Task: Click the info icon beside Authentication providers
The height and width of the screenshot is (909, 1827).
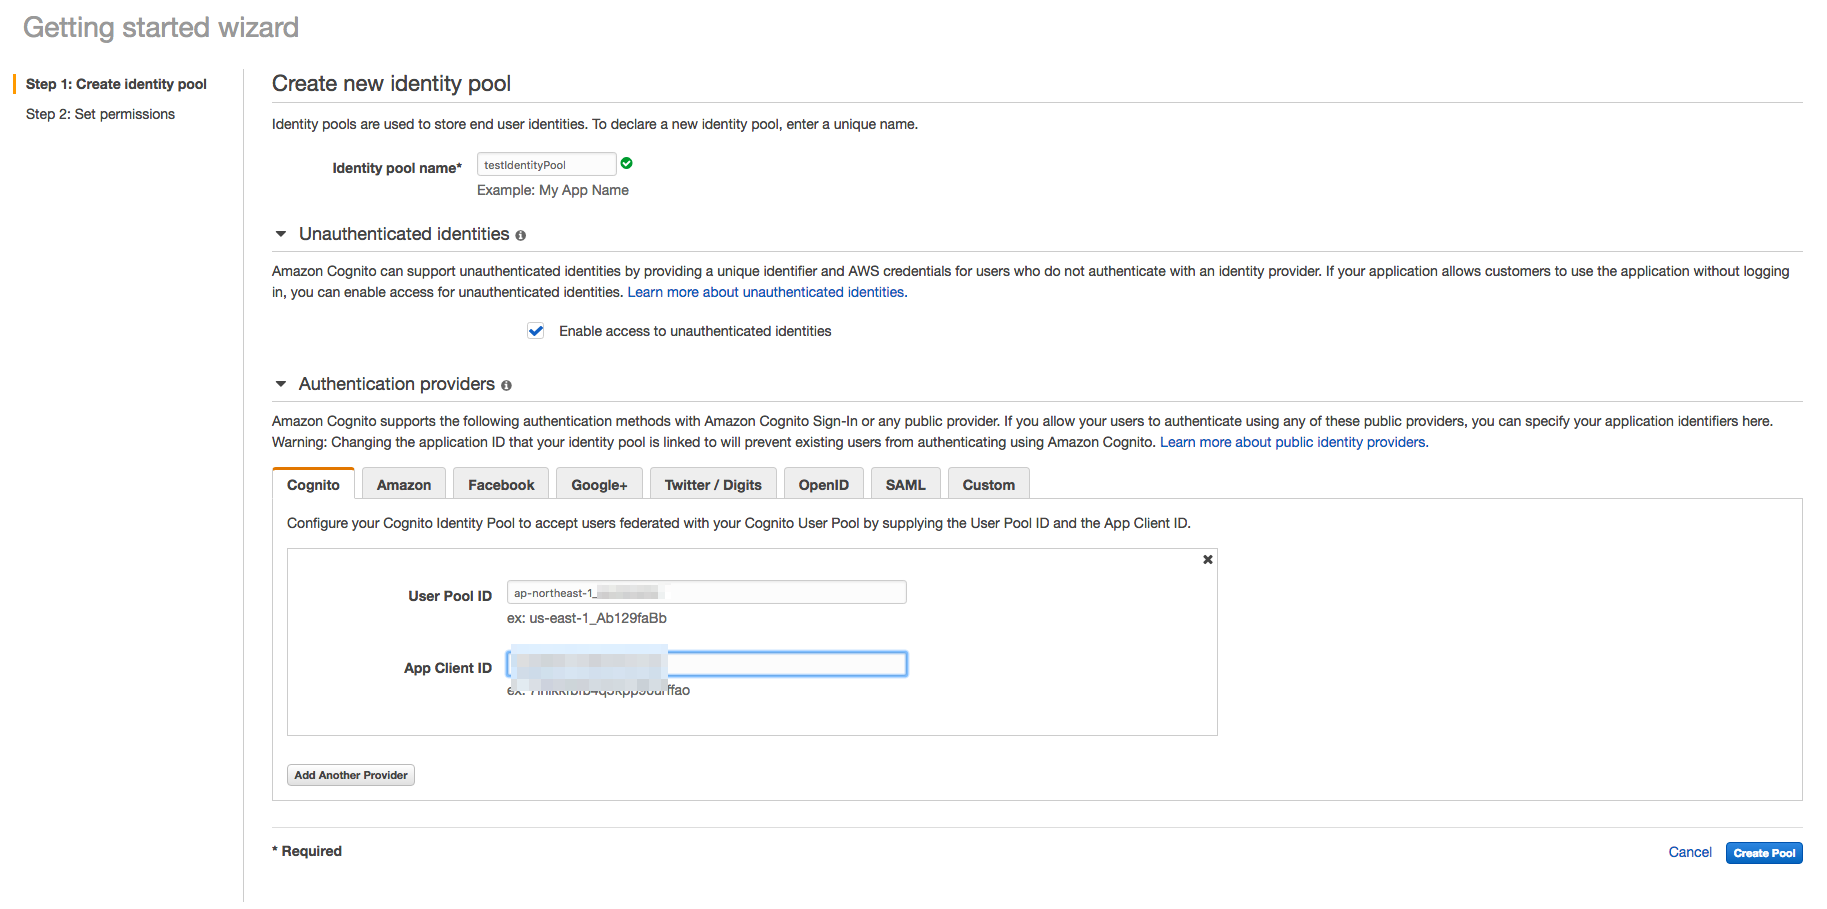Action: coord(506,385)
